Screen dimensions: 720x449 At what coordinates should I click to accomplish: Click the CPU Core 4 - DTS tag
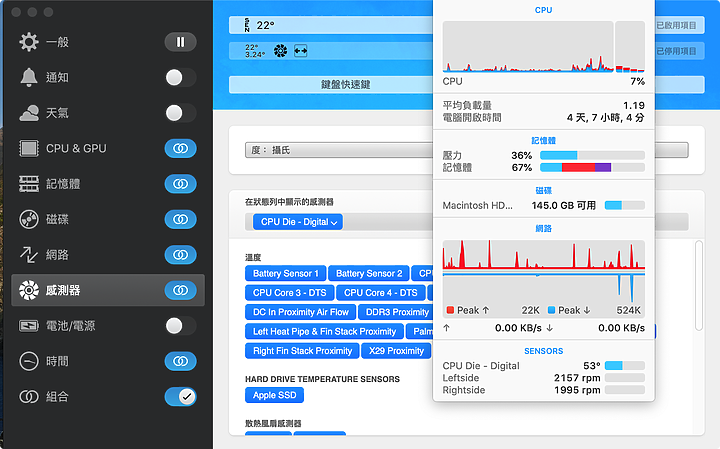[381, 293]
